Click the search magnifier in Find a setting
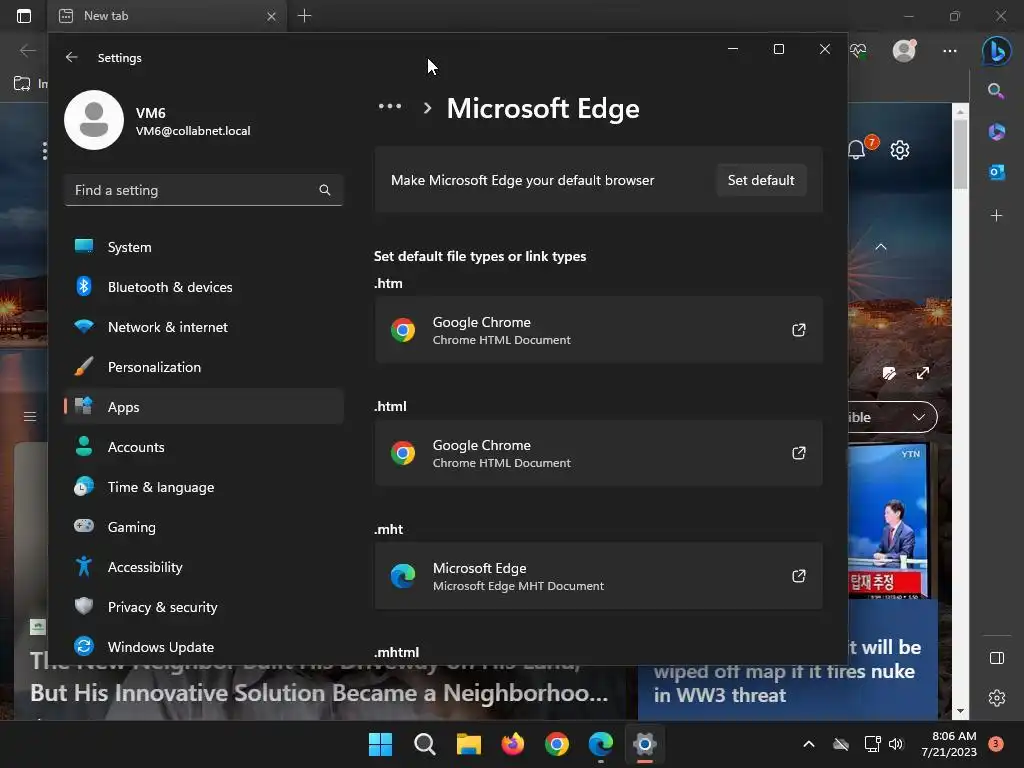 325,190
